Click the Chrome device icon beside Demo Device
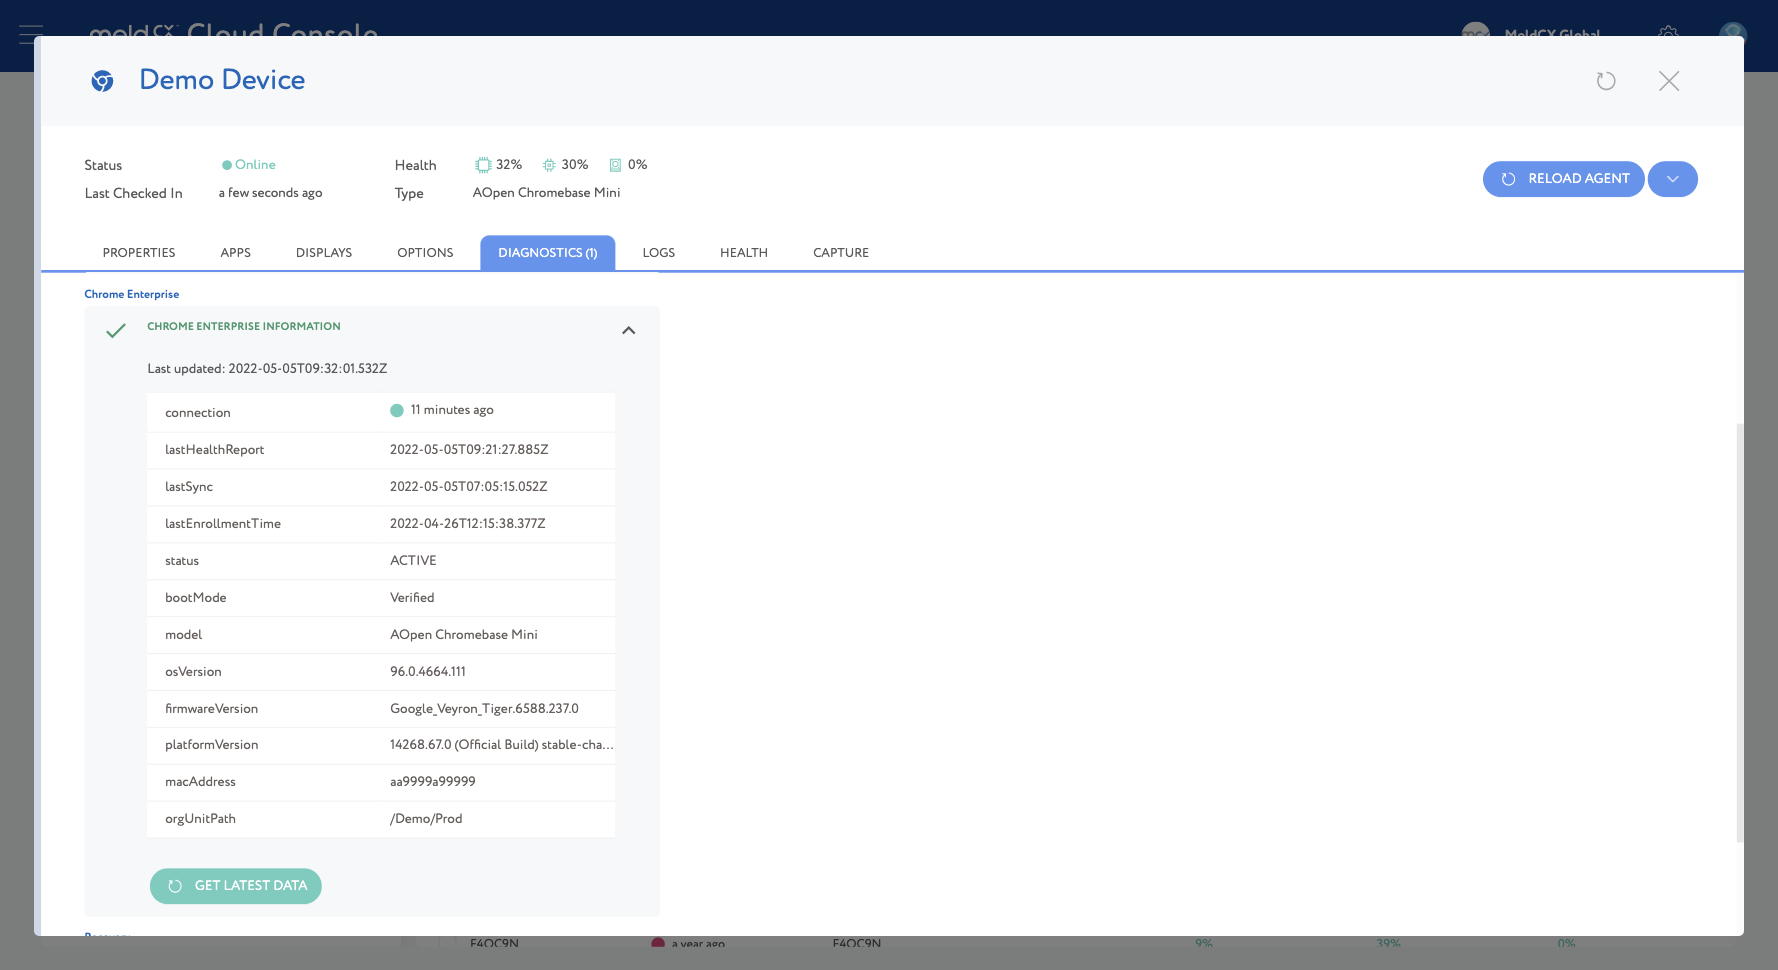 (102, 81)
